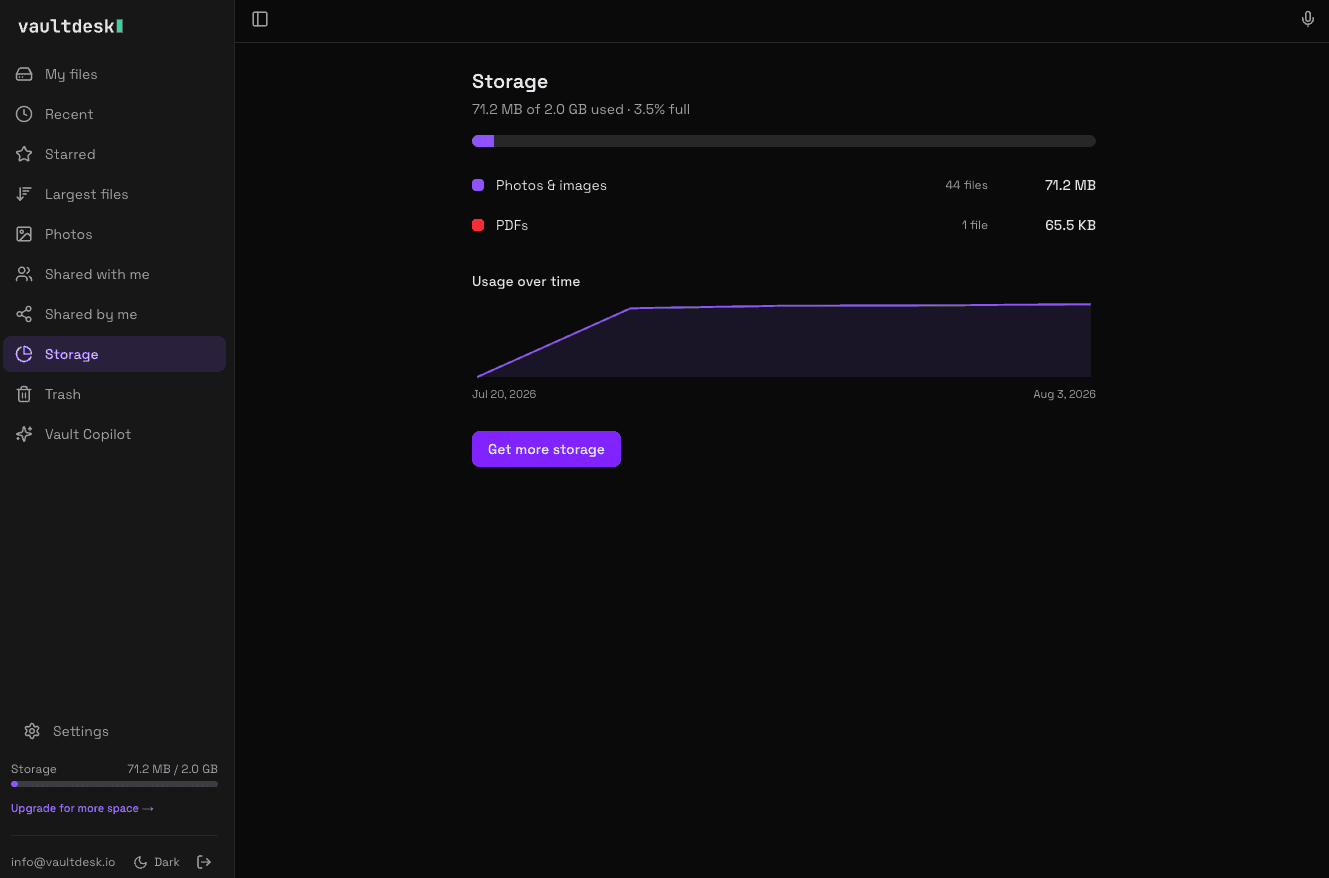Click the purple Photos & images swatch
Image resolution: width=1329 pixels, height=878 pixels.
pos(478,185)
